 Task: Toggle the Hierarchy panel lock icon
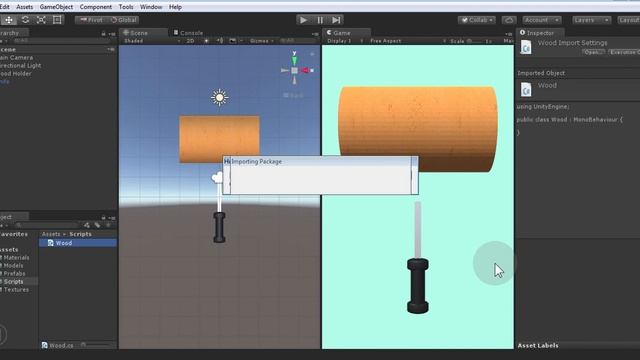[x=103, y=33]
